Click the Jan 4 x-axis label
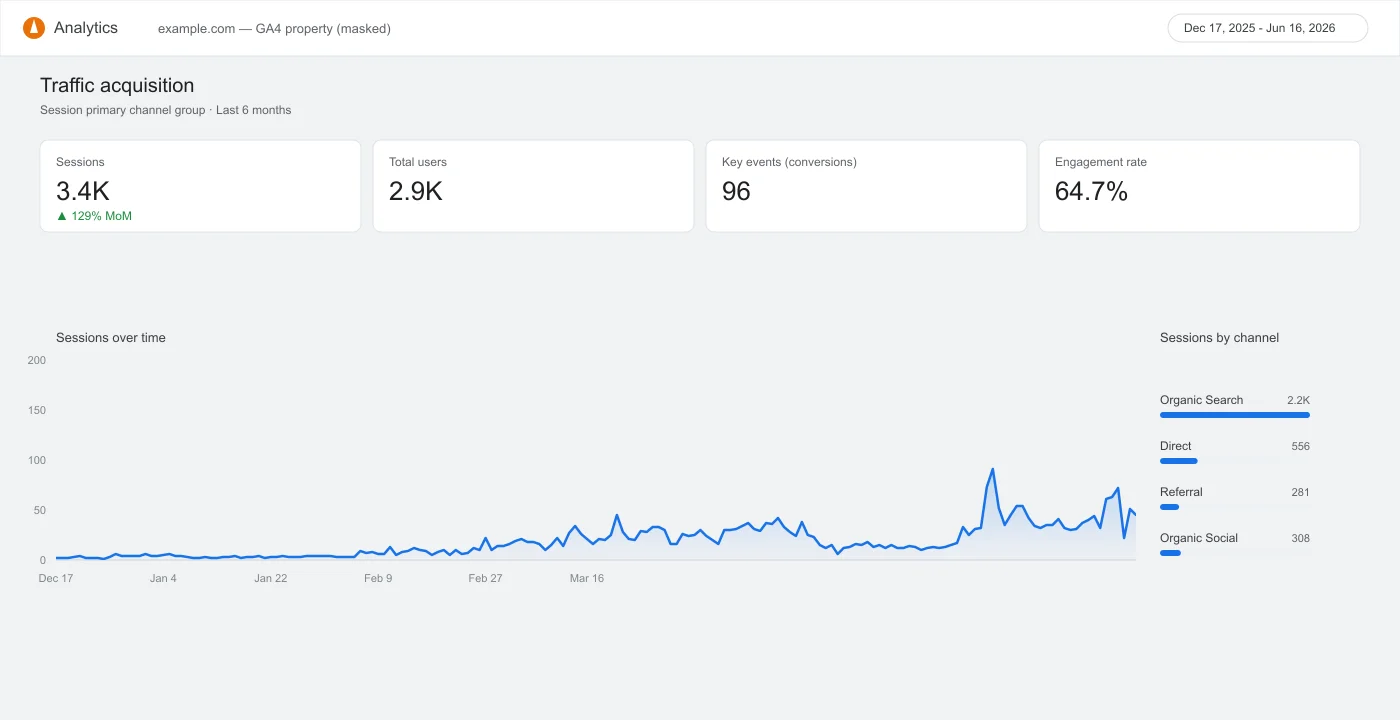1400x720 pixels. click(163, 578)
